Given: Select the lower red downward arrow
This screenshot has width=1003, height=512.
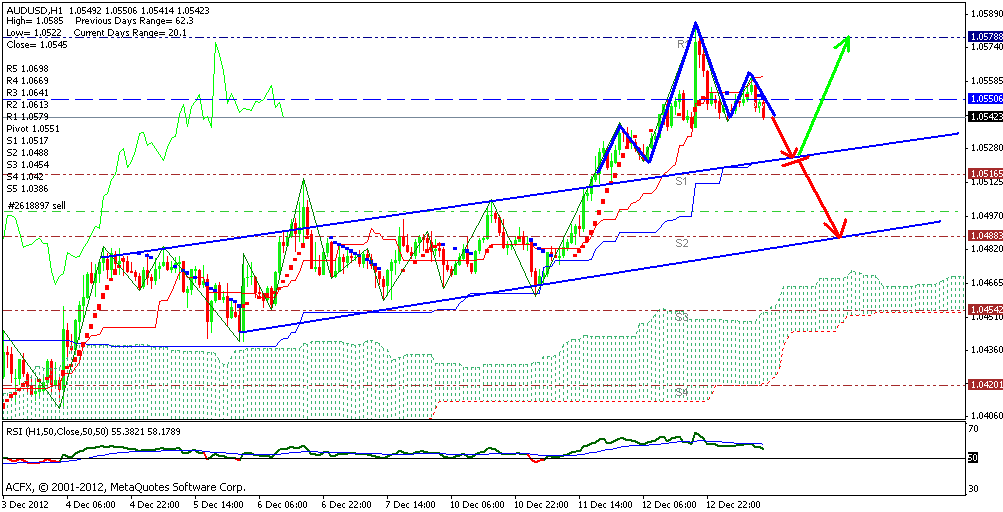Looking at the screenshot, I should (x=827, y=199).
